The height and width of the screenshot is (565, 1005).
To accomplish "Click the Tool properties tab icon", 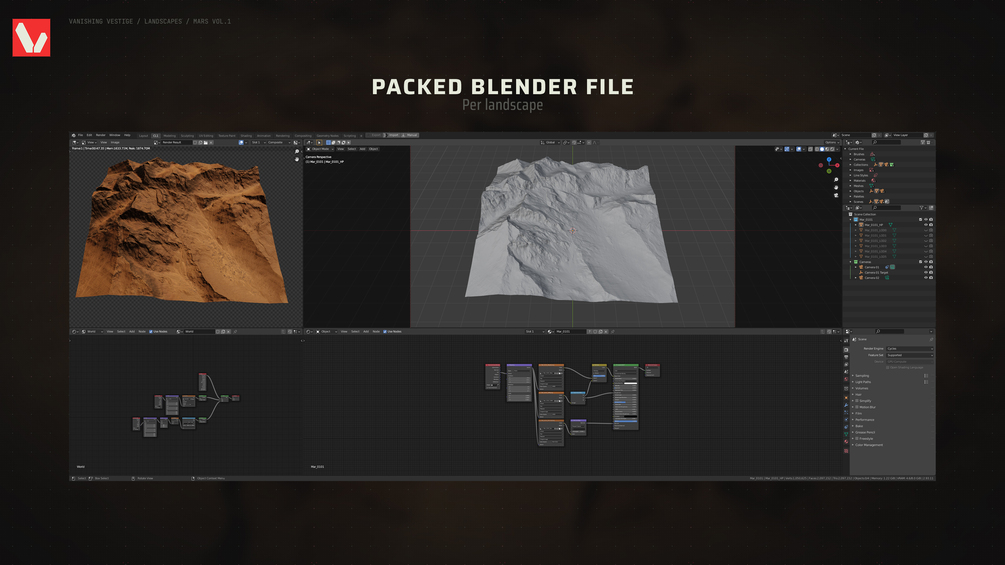I will coord(846,341).
